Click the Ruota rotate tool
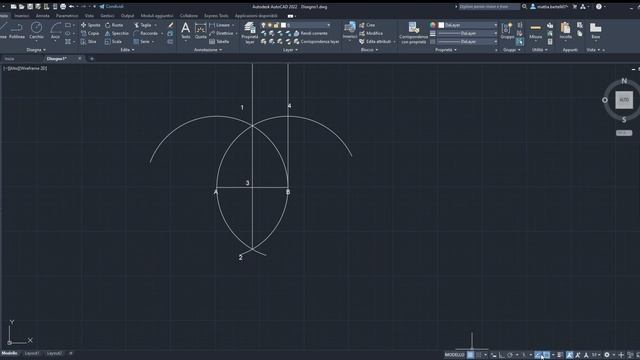Screen dimensions: 640x360 point(114,25)
